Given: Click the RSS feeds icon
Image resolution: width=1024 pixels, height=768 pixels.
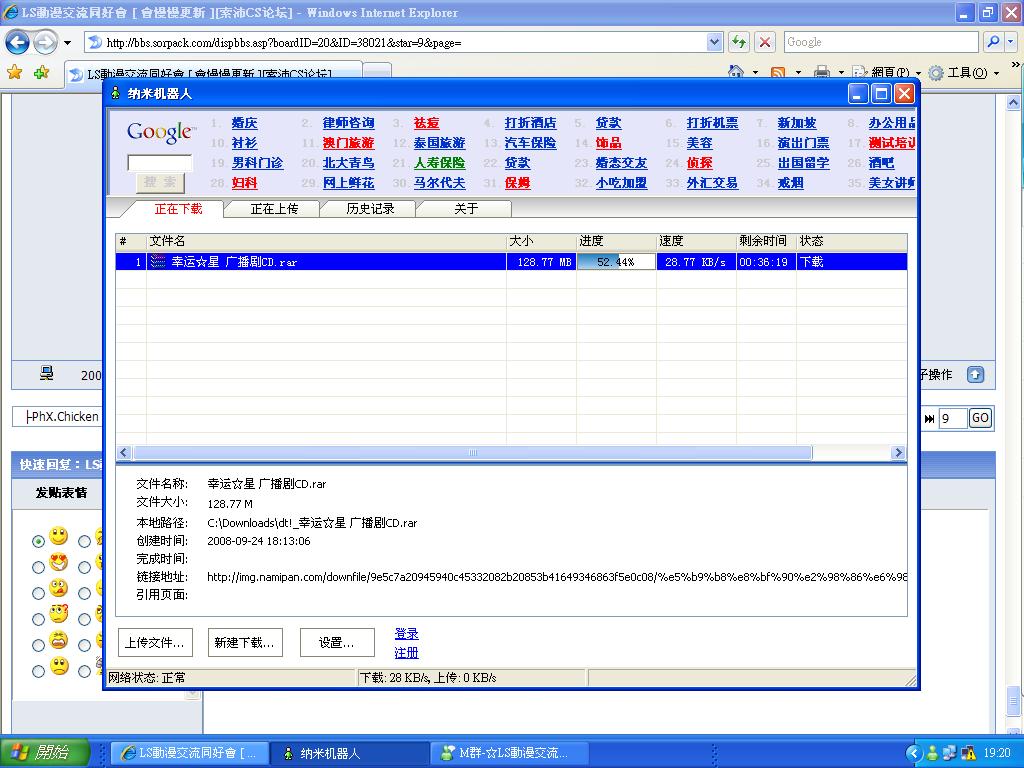Looking at the screenshot, I should click(778, 72).
